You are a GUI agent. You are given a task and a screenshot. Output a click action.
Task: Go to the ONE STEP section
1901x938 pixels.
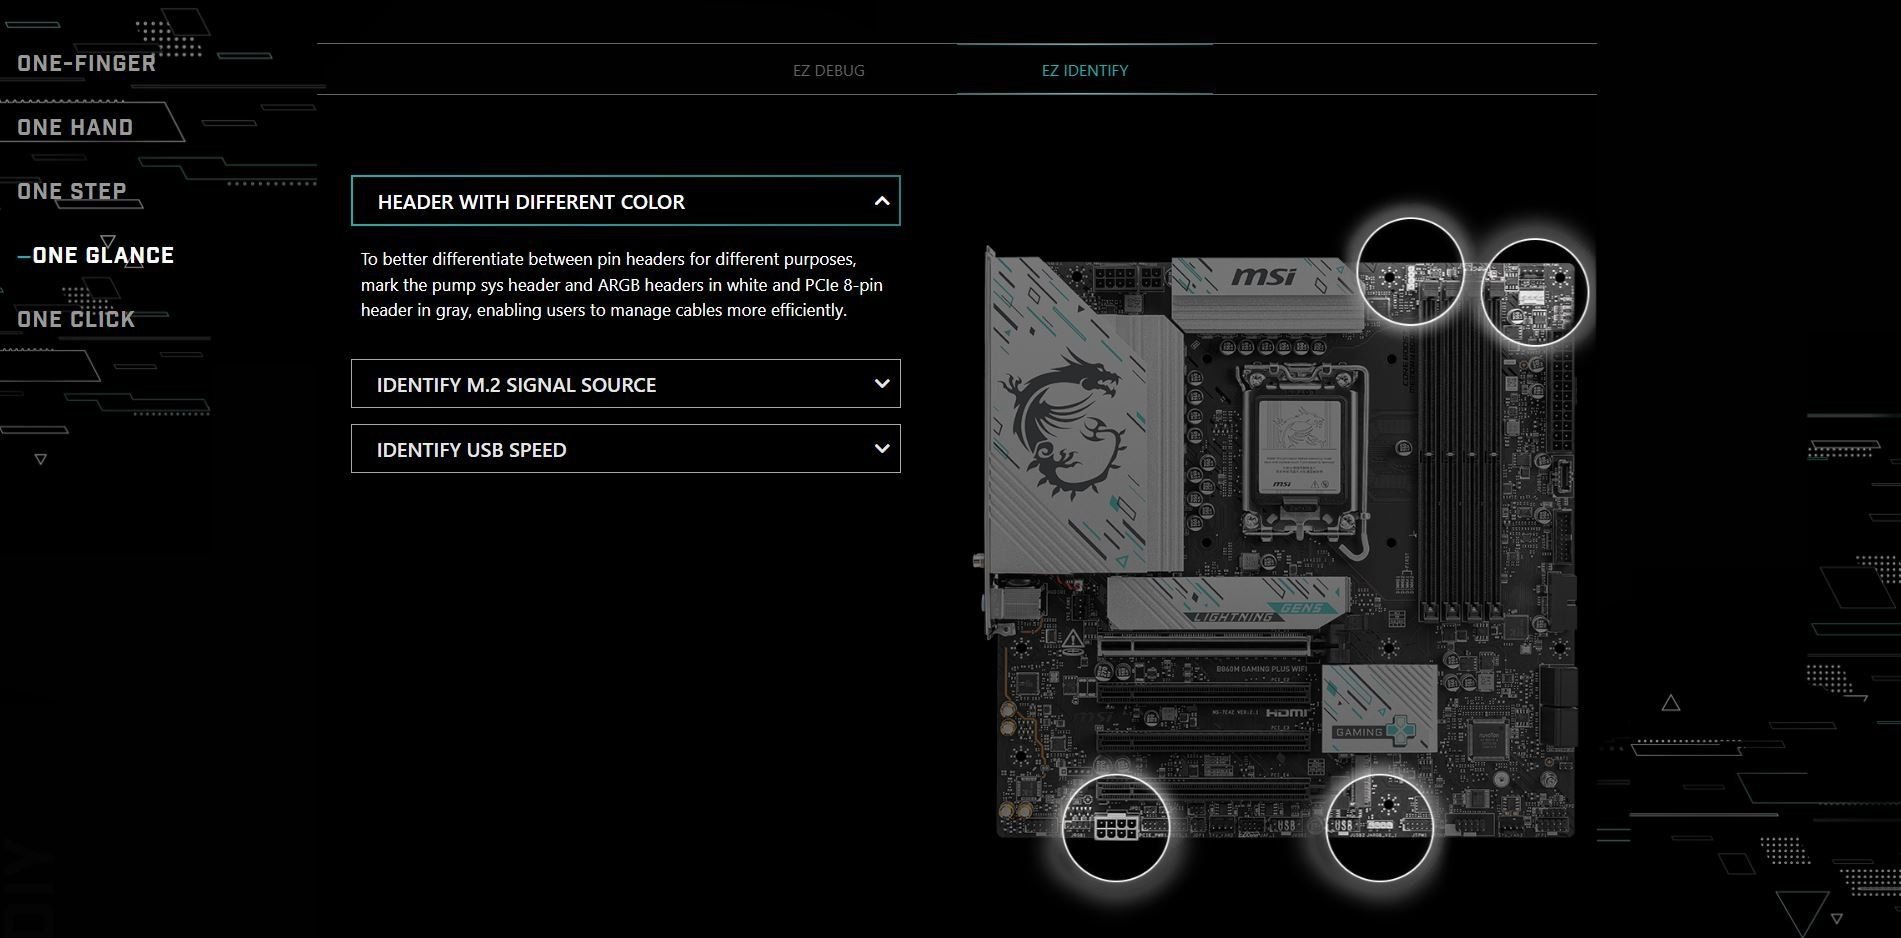click(72, 191)
